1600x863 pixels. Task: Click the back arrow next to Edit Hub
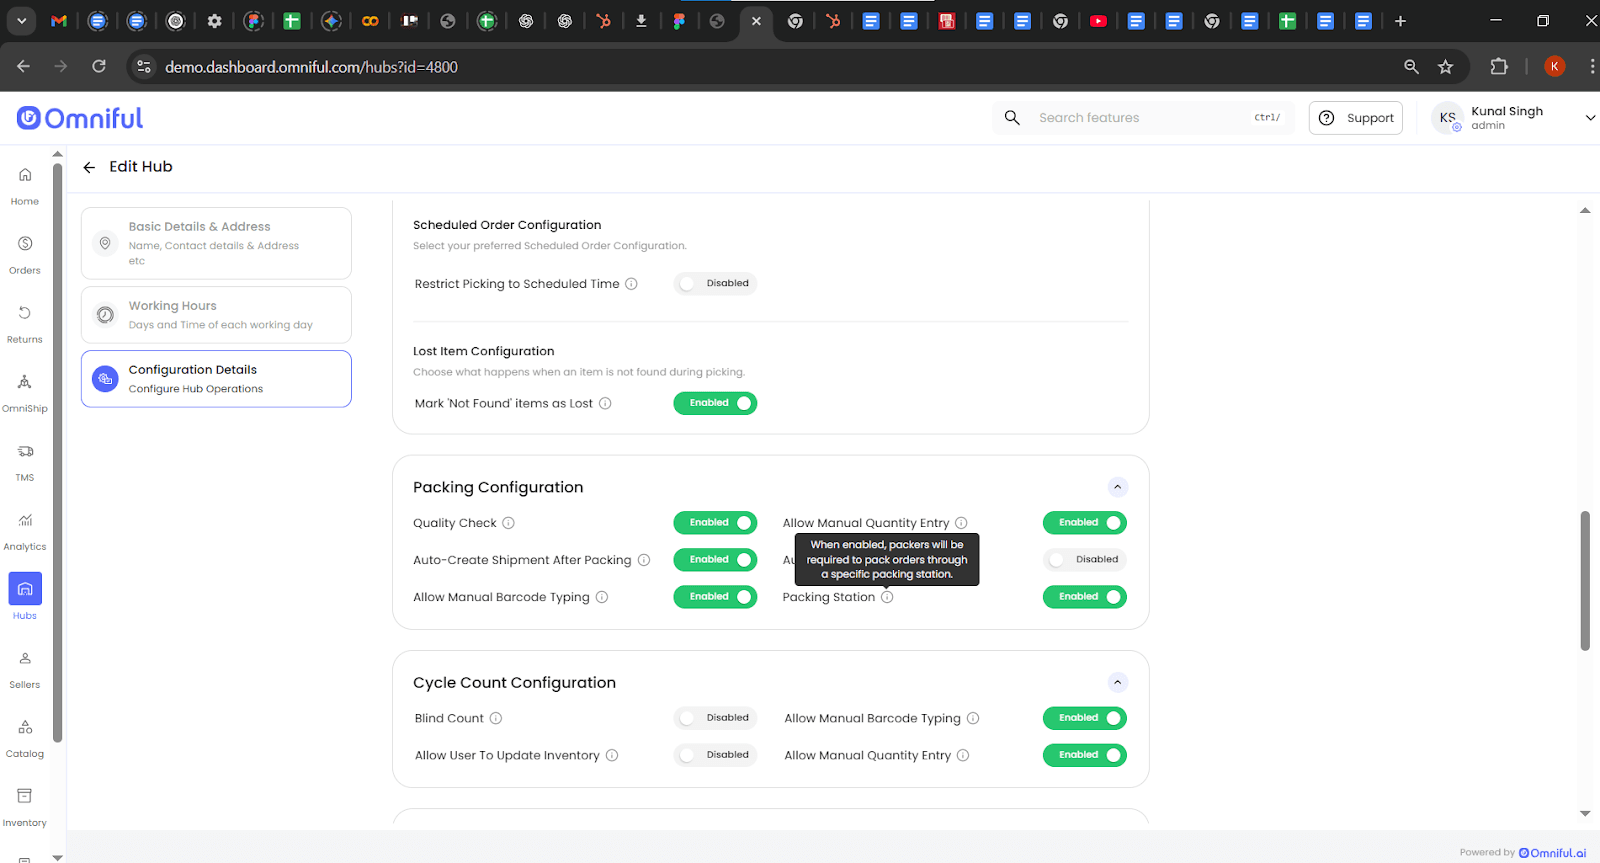pos(89,167)
